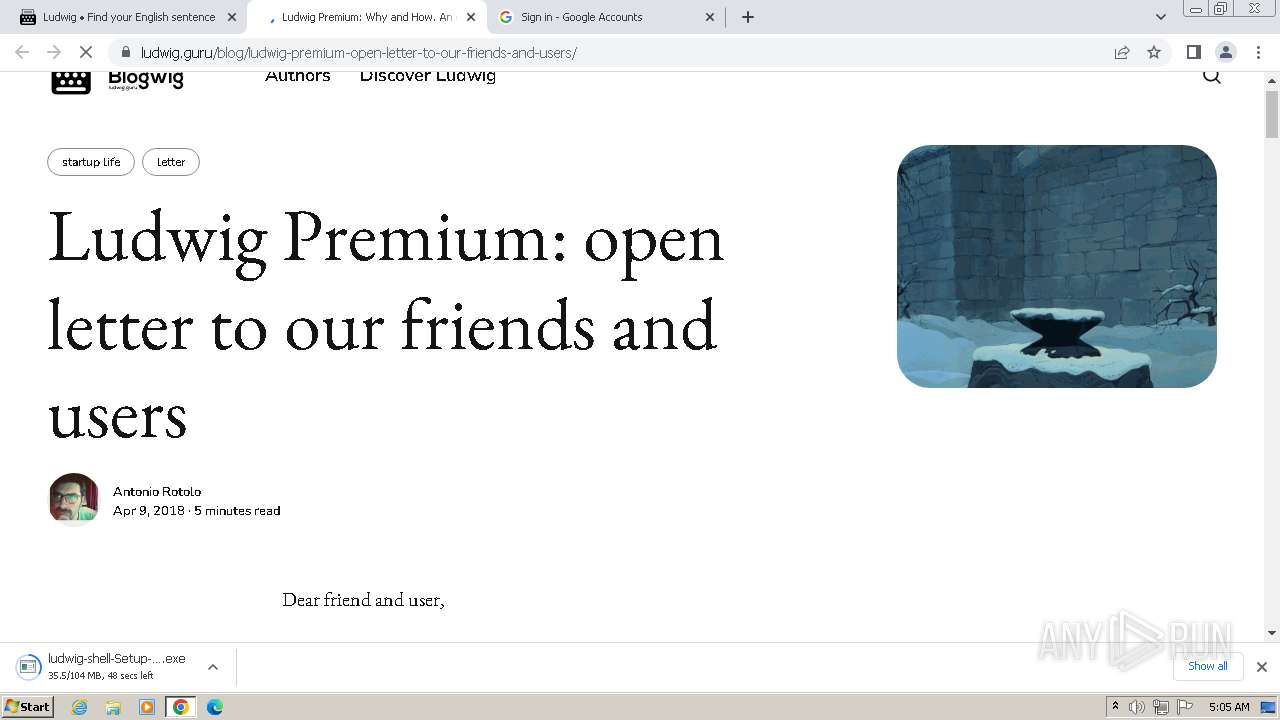Search the blog with the magnifier icon
This screenshot has height=720, width=1280.
(x=1212, y=76)
